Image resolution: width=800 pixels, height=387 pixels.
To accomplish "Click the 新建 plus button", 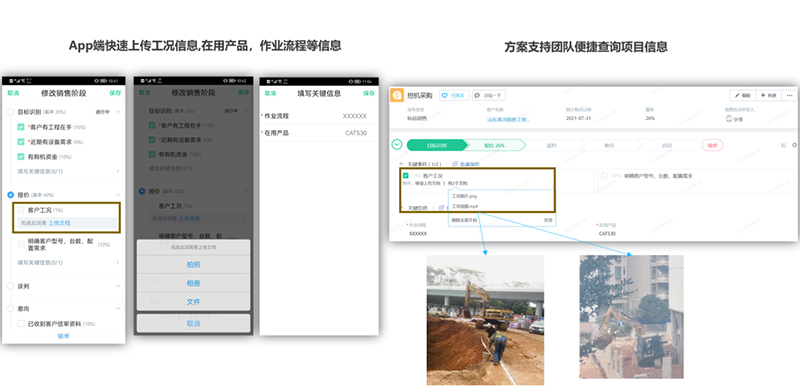I will (x=768, y=95).
